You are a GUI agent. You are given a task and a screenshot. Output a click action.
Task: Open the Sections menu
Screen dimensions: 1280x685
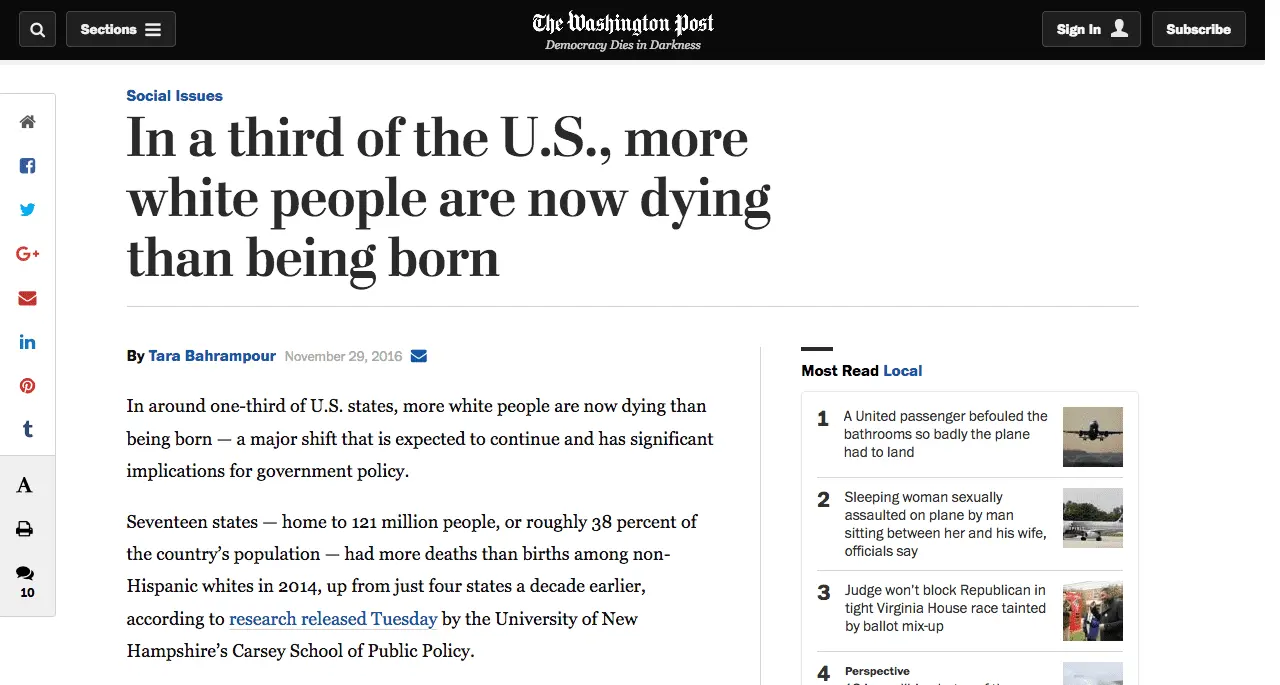121,30
